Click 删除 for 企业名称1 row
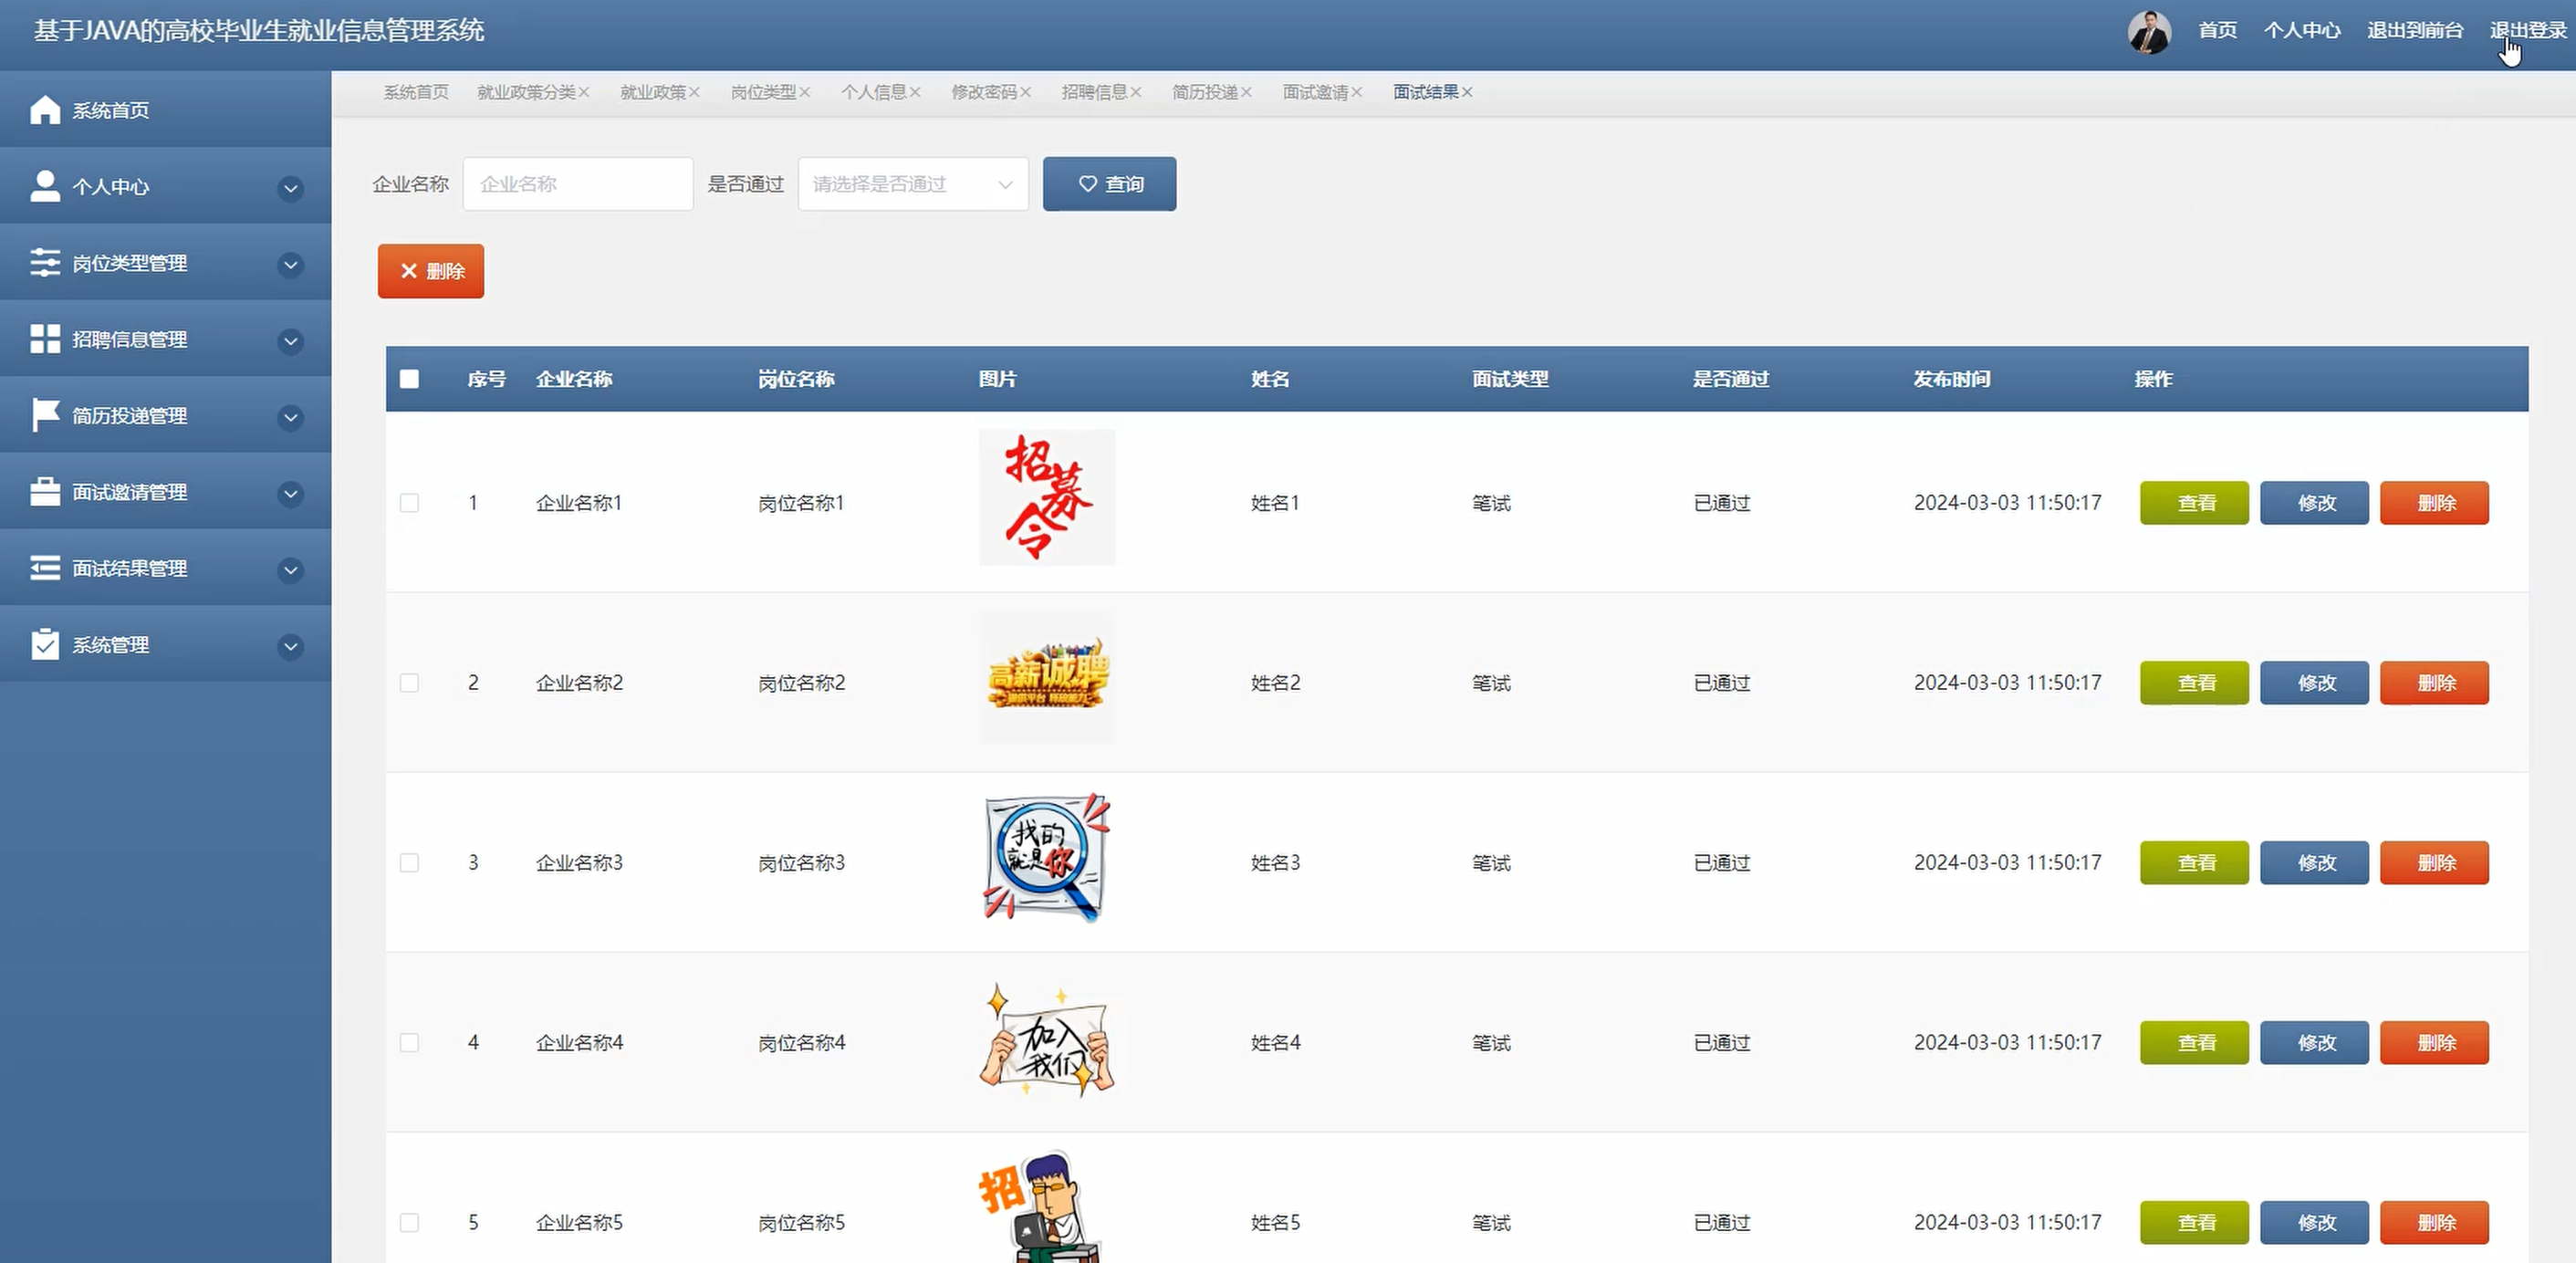Image resolution: width=2576 pixels, height=1263 pixels. (2434, 503)
